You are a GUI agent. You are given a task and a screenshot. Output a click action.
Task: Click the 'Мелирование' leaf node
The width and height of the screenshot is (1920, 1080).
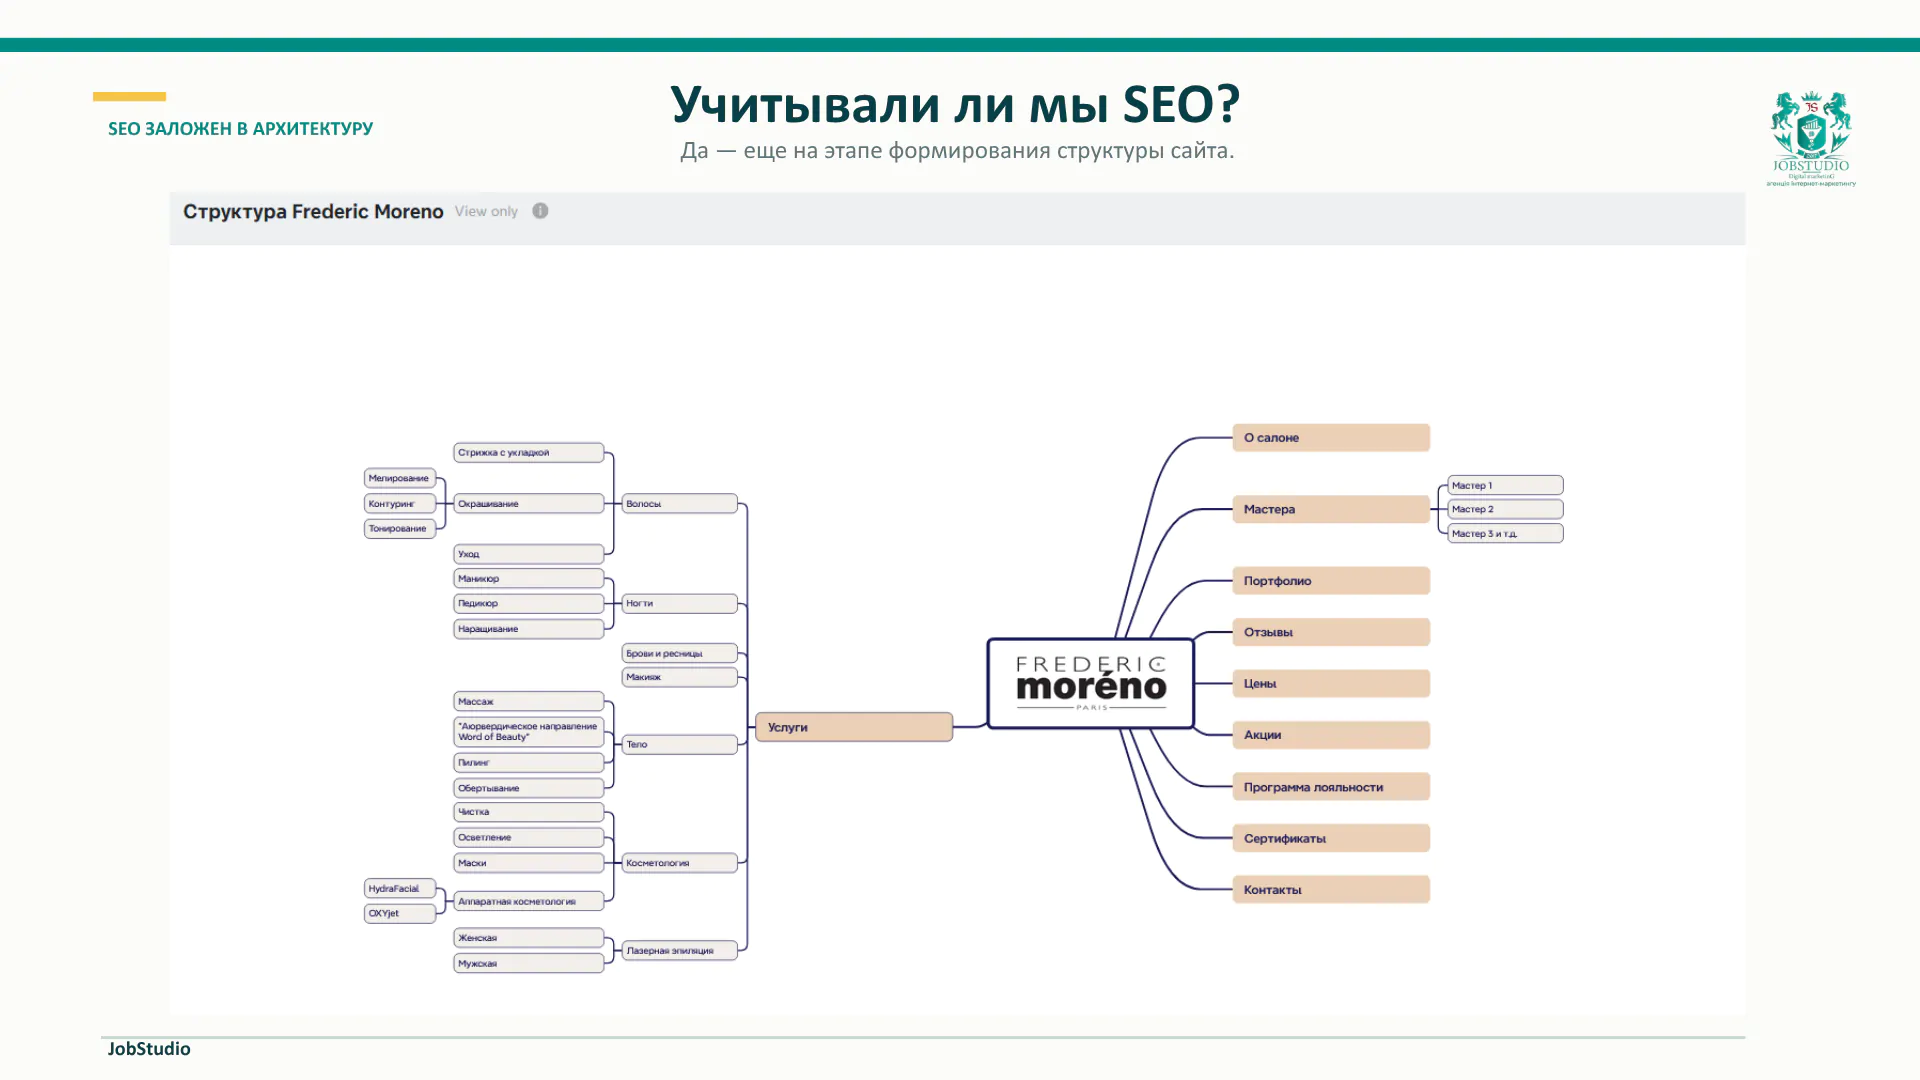(x=400, y=478)
